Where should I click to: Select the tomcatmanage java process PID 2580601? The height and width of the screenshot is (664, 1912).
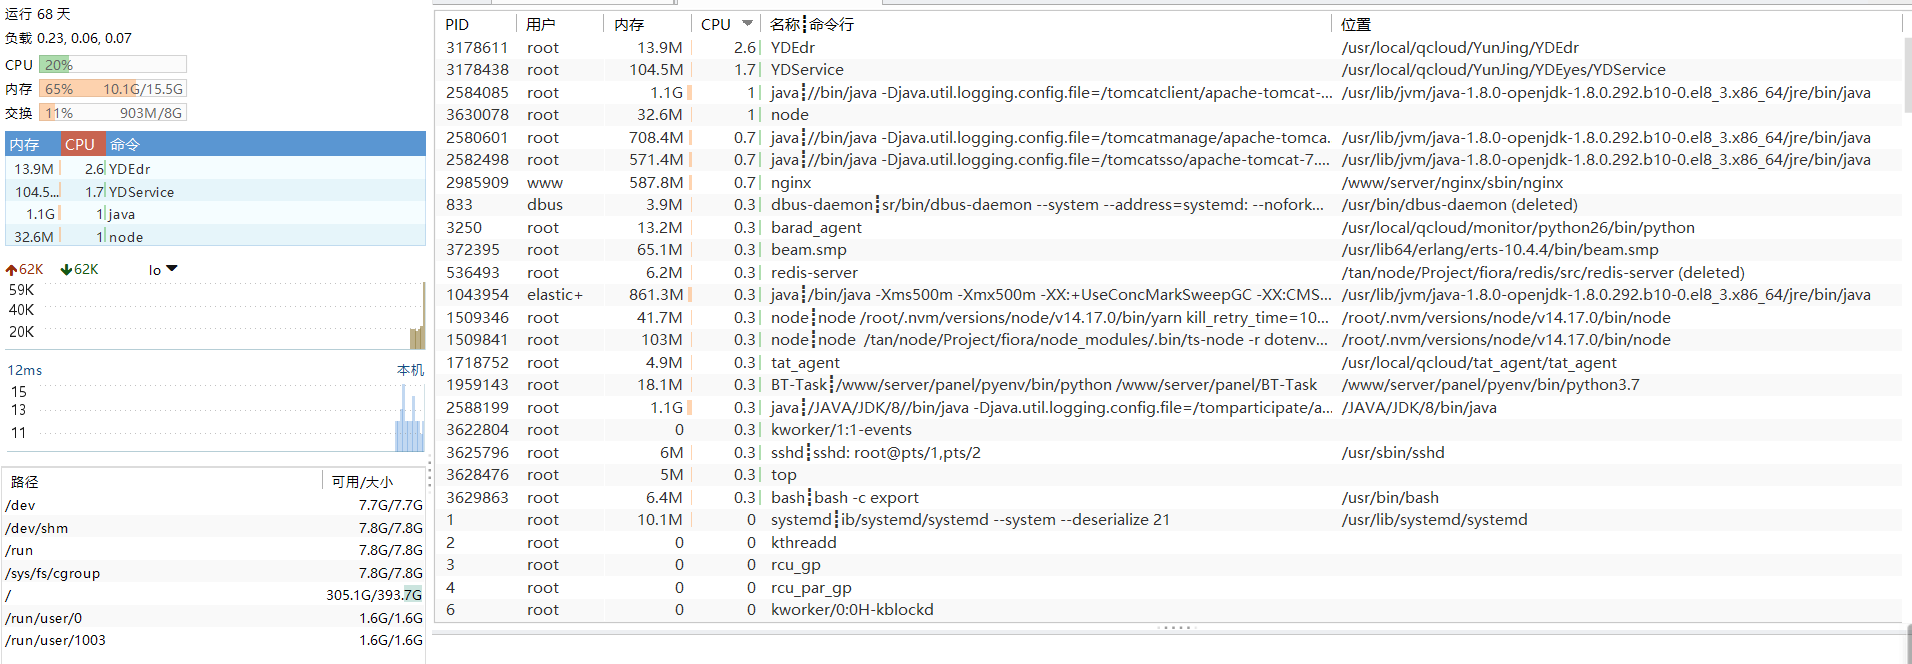click(x=1168, y=137)
